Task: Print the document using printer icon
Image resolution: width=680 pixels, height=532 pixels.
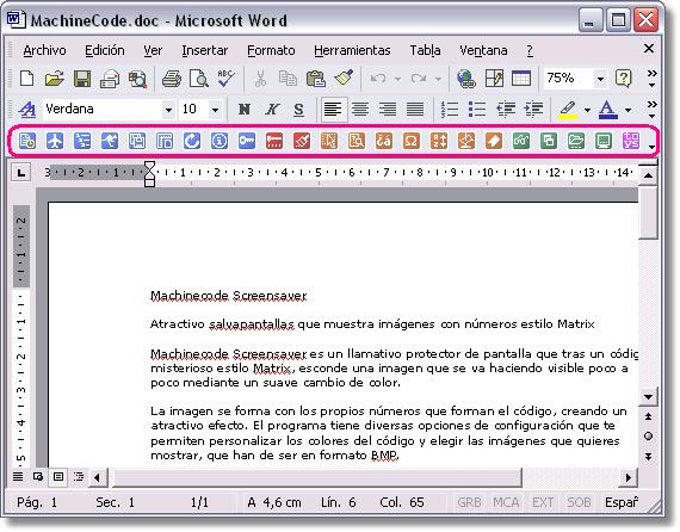Action: [x=171, y=79]
